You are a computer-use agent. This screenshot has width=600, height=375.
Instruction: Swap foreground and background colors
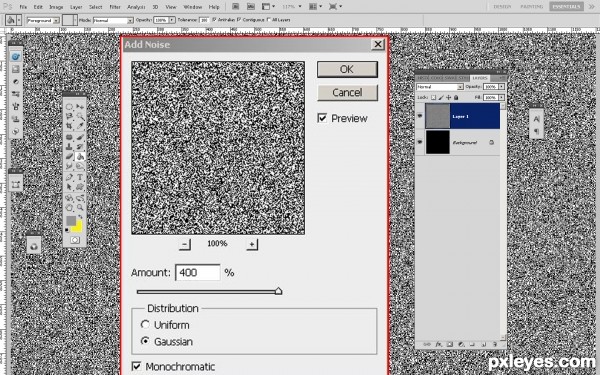[80, 217]
